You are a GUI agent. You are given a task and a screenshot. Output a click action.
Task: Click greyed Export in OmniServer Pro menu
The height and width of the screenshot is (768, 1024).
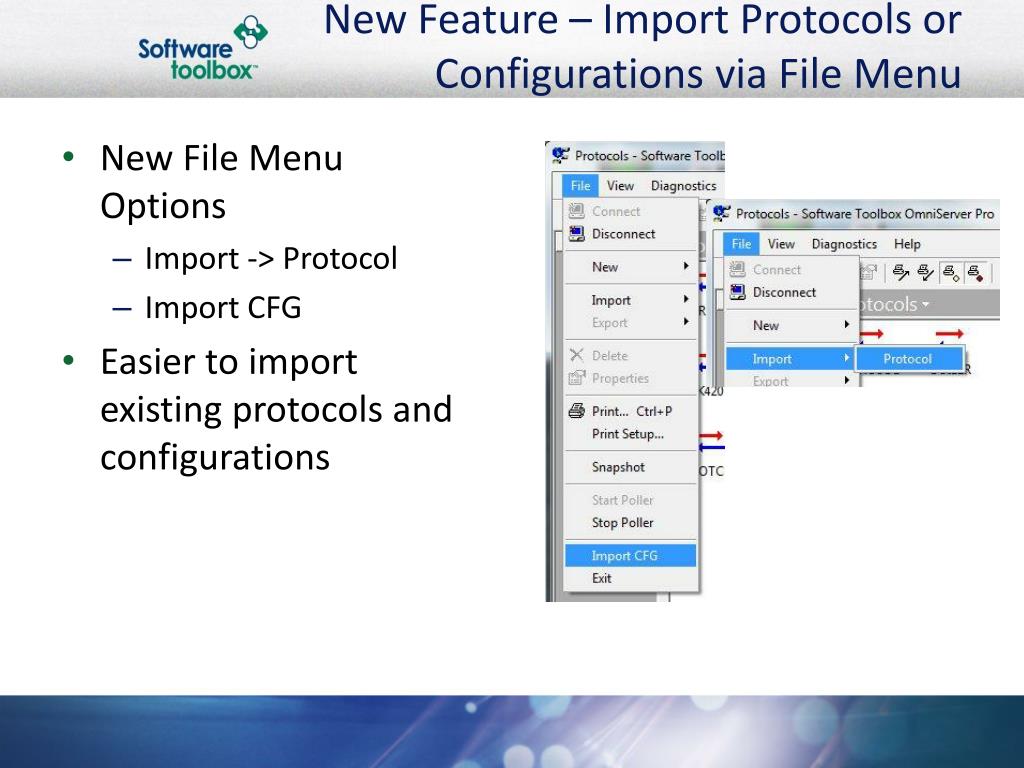point(770,381)
